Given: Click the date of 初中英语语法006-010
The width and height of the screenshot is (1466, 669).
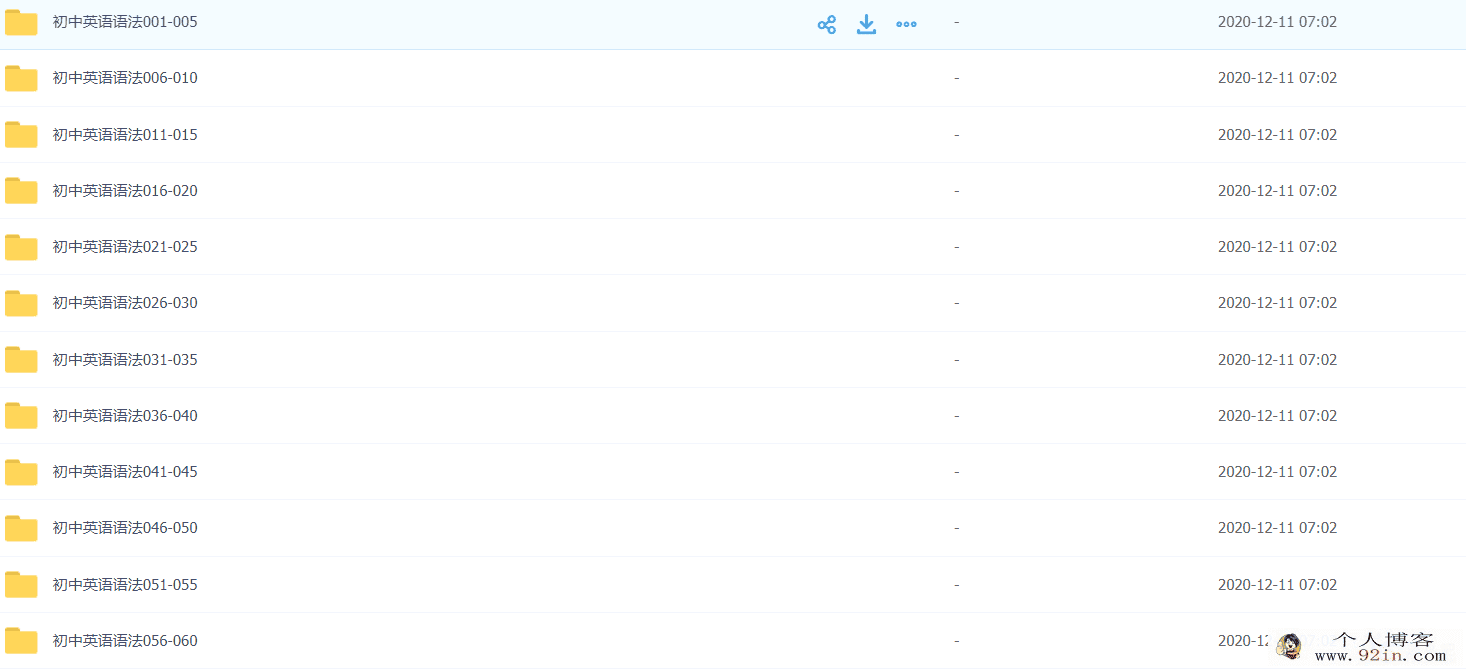Looking at the screenshot, I should pyautogui.click(x=1277, y=78).
